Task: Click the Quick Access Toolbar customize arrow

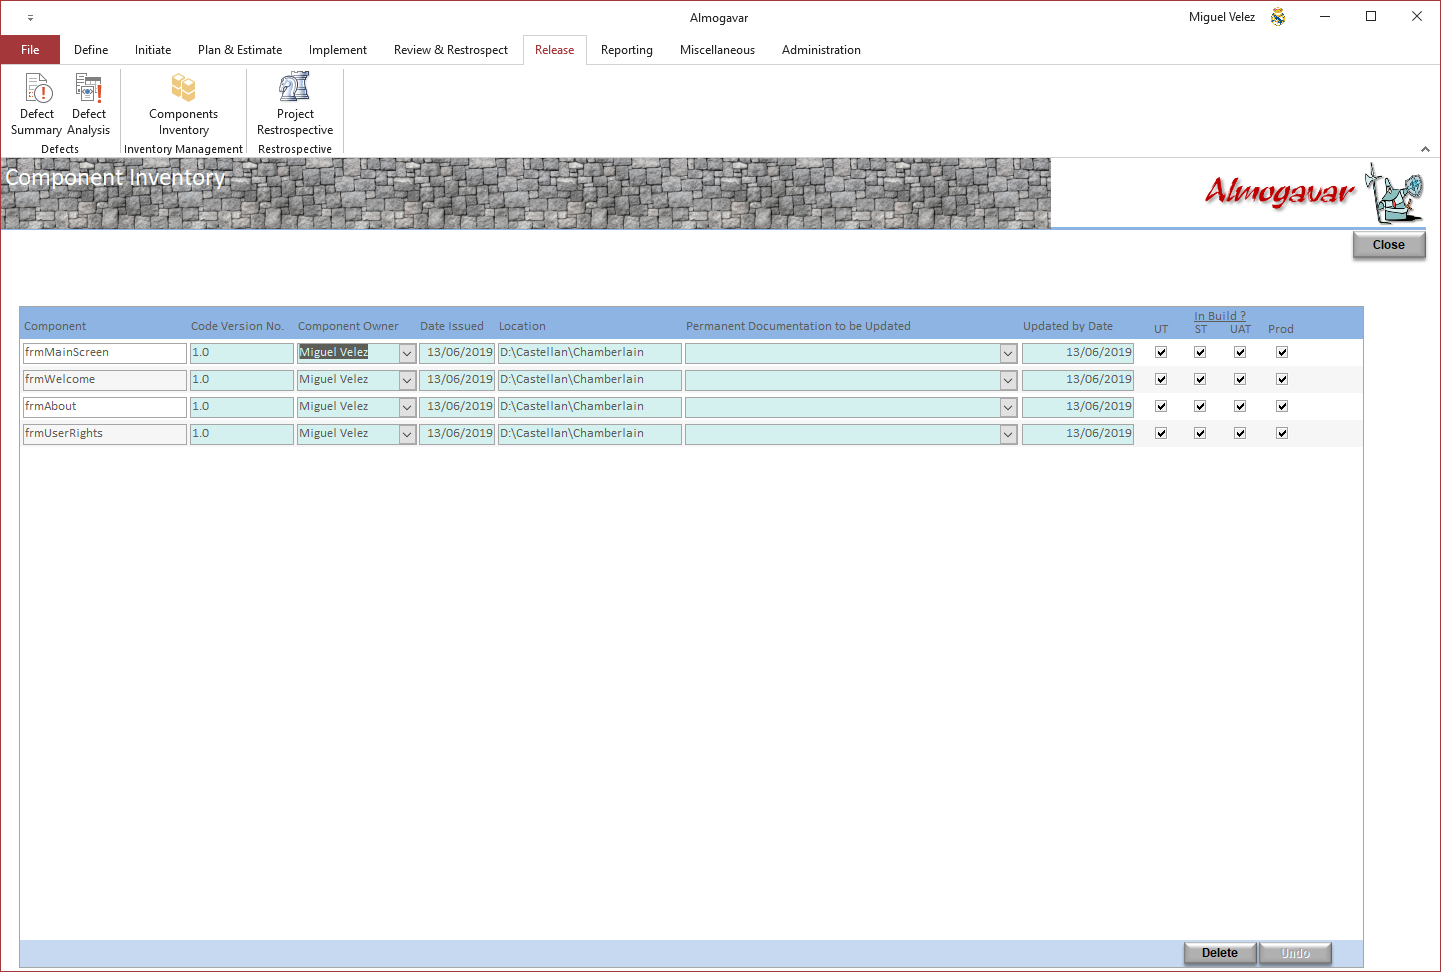Action: click(x=30, y=18)
